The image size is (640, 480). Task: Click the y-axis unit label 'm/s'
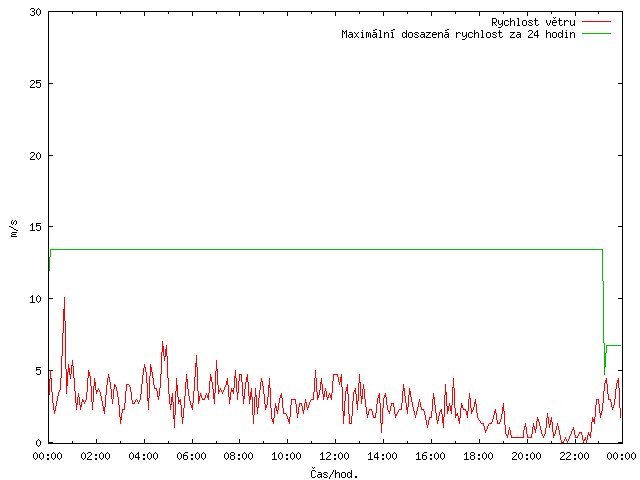point(14,228)
